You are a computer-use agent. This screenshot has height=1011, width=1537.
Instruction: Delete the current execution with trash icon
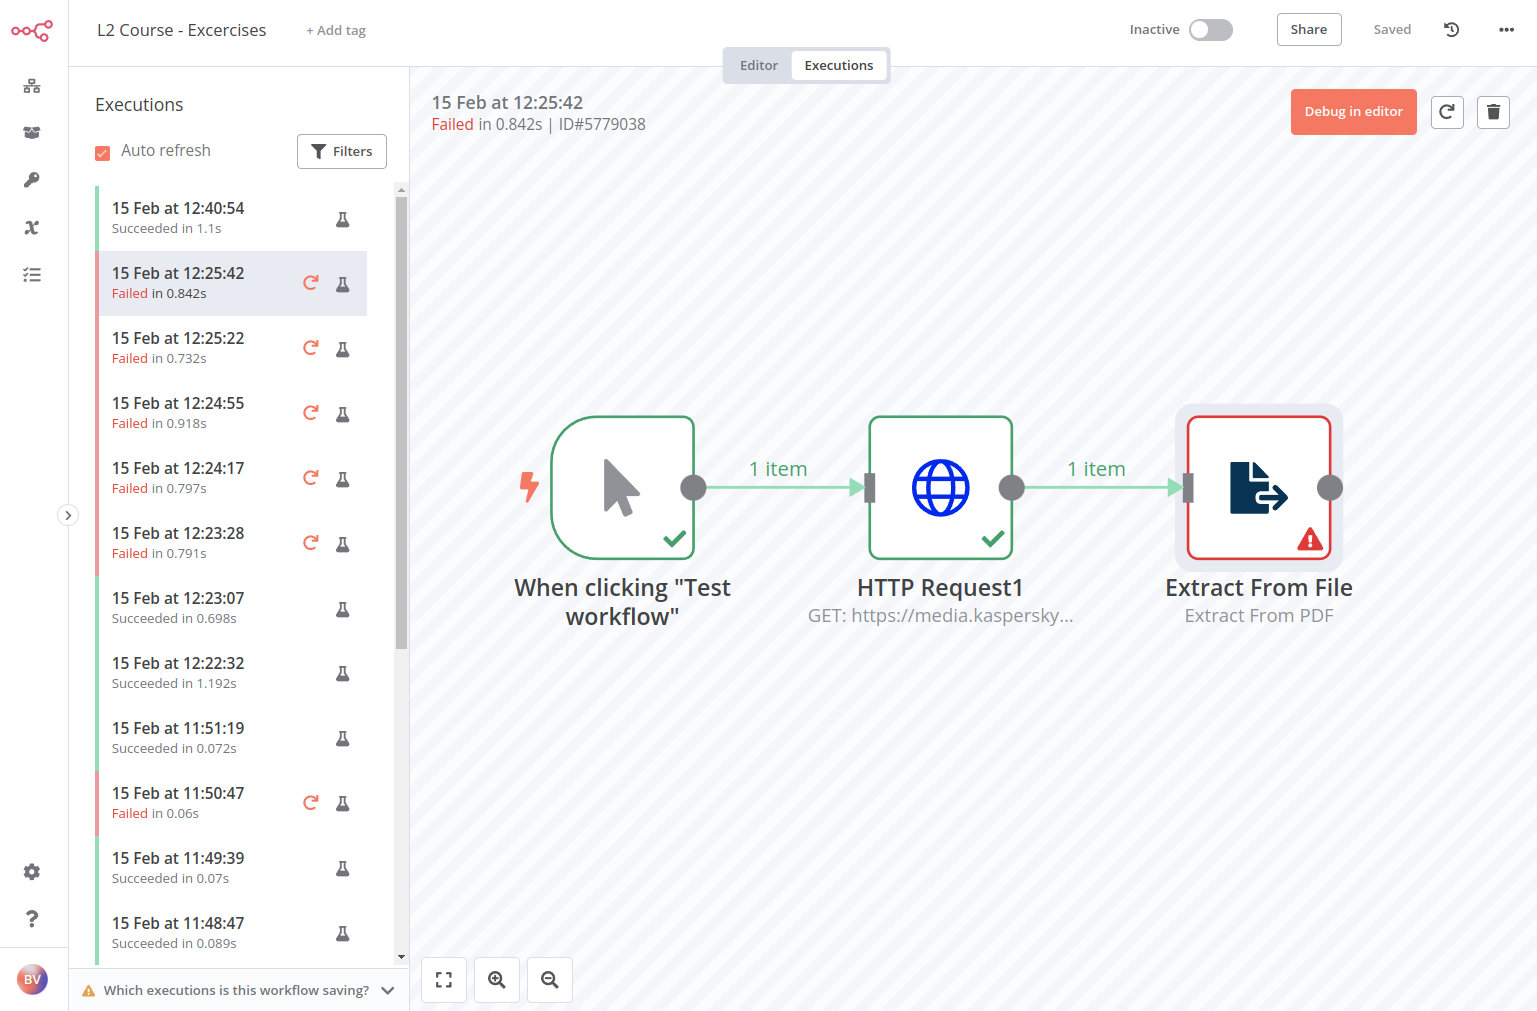(x=1493, y=112)
